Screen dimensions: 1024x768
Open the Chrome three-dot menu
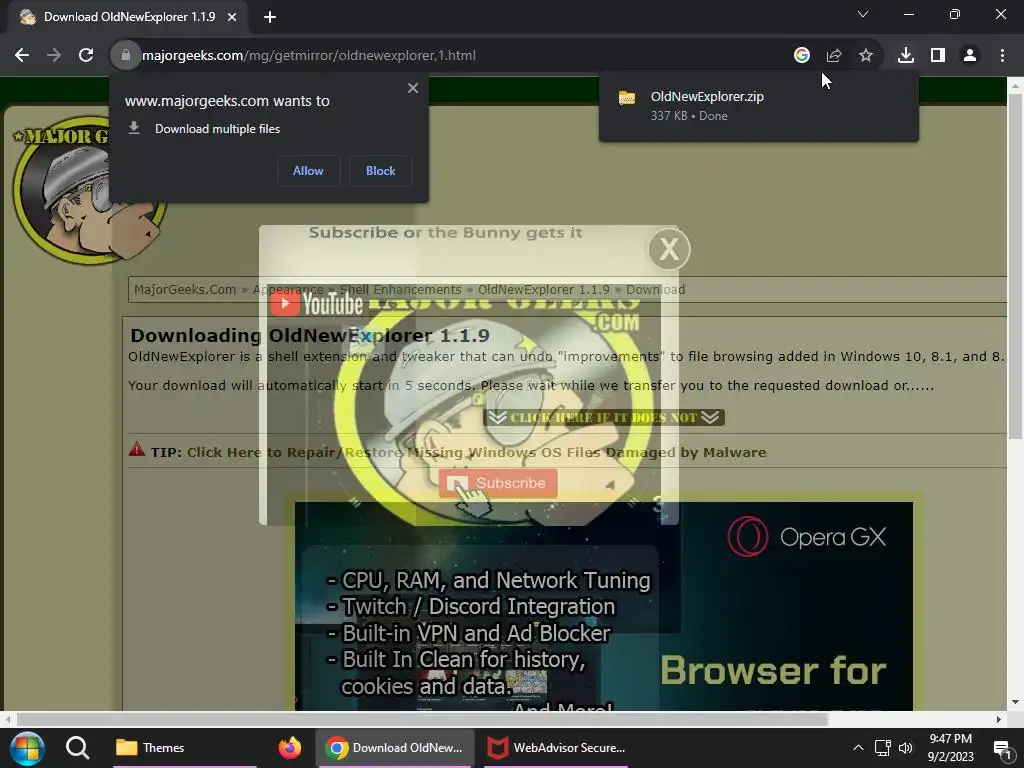click(1002, 56)
